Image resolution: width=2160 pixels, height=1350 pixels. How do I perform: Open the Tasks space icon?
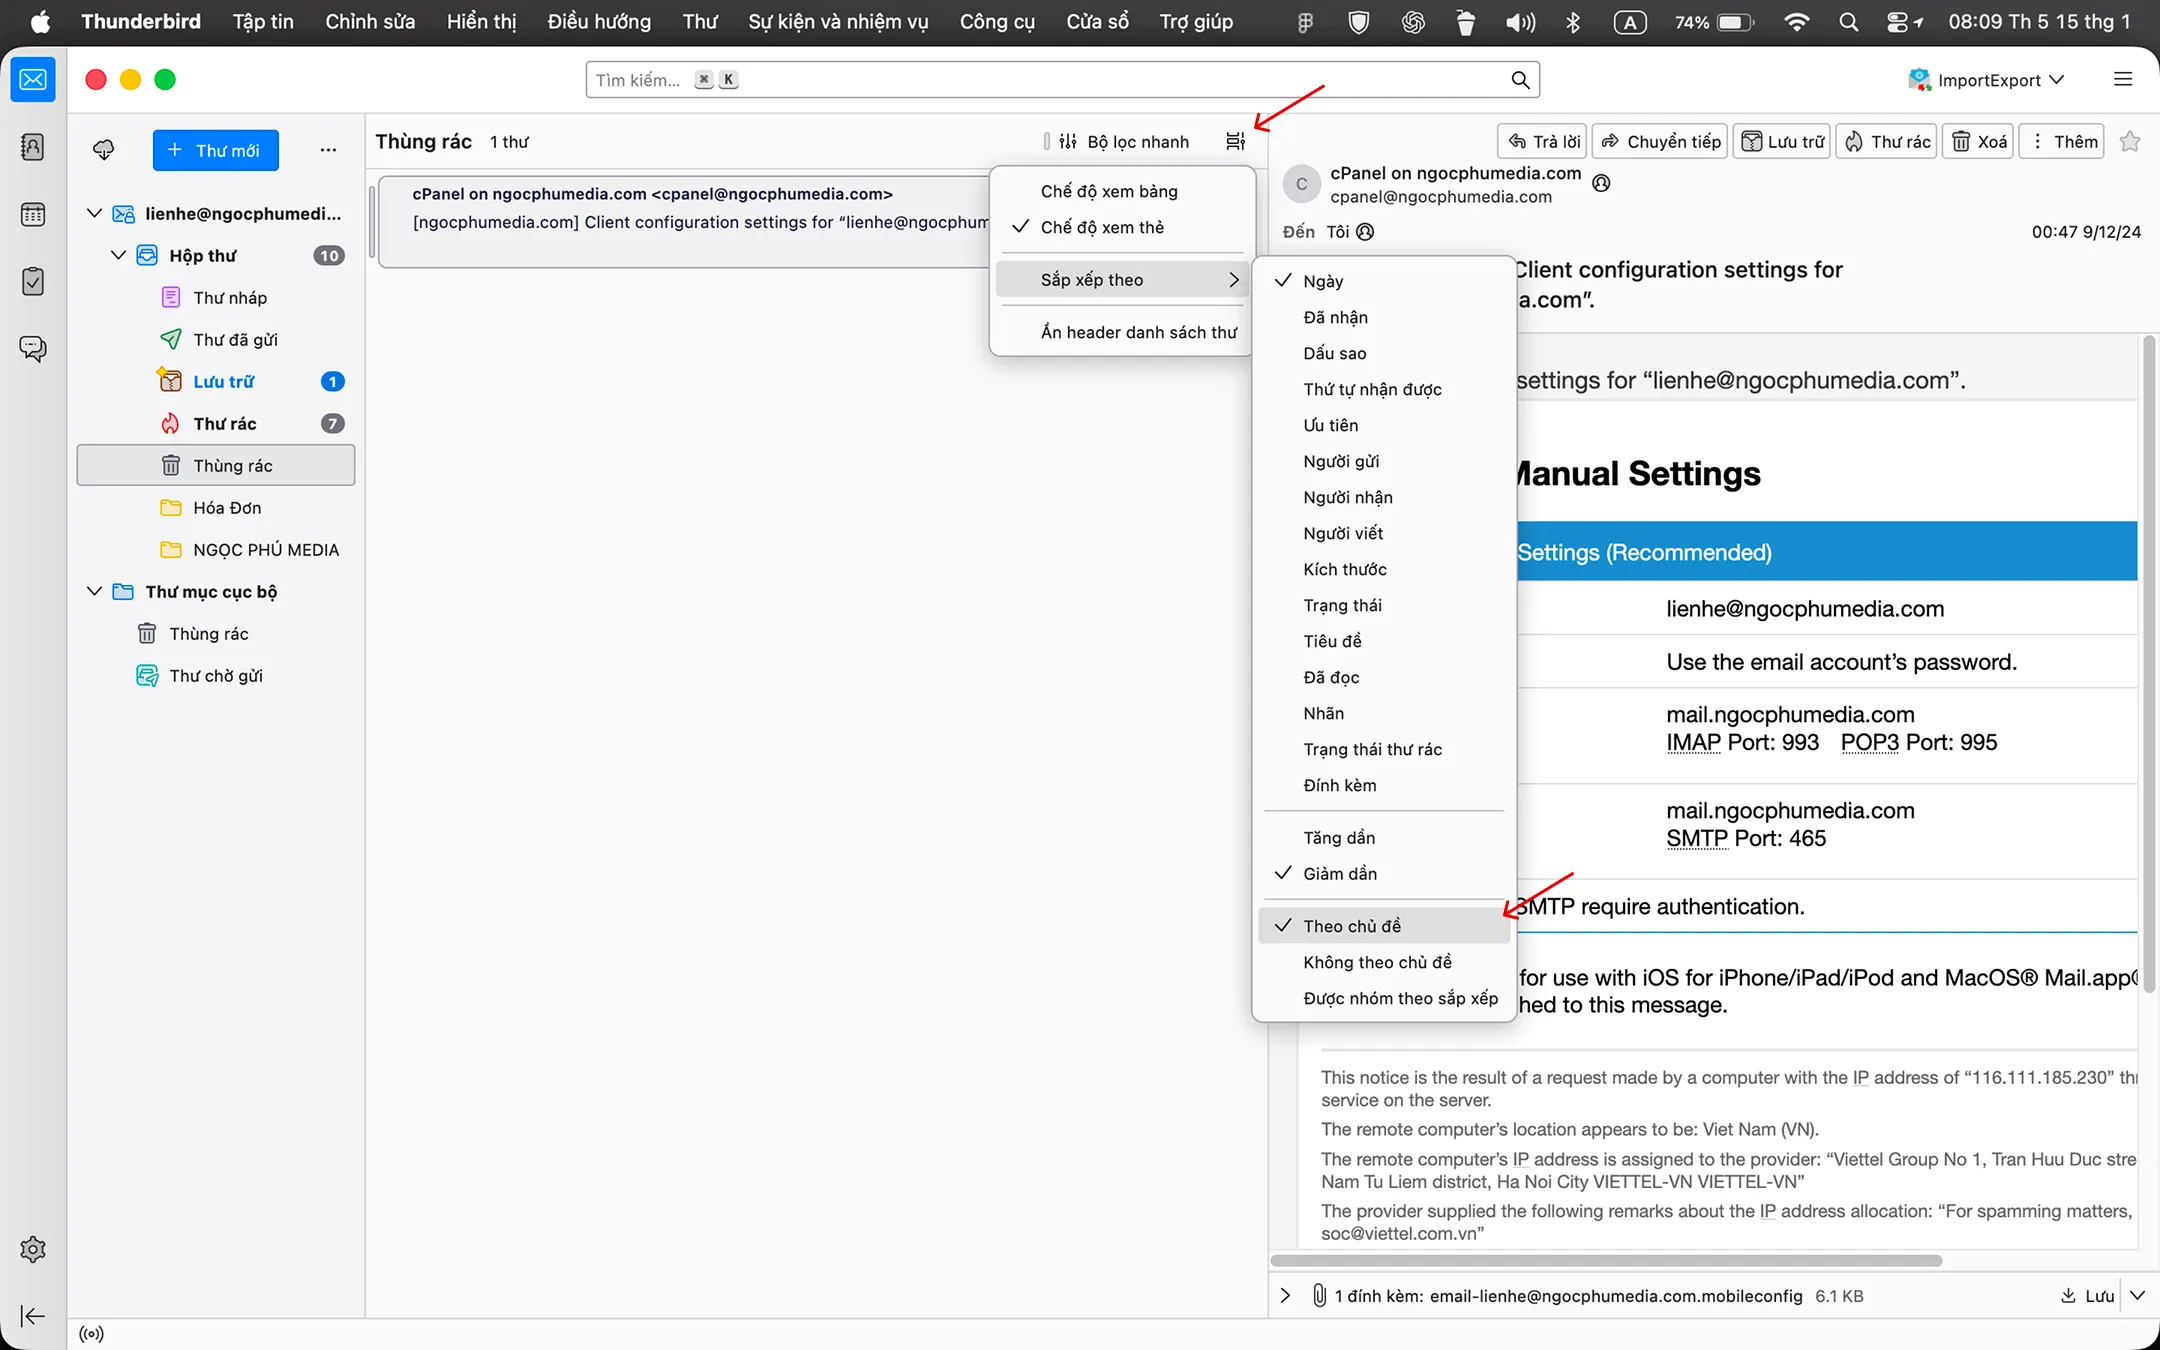[33, 281]
